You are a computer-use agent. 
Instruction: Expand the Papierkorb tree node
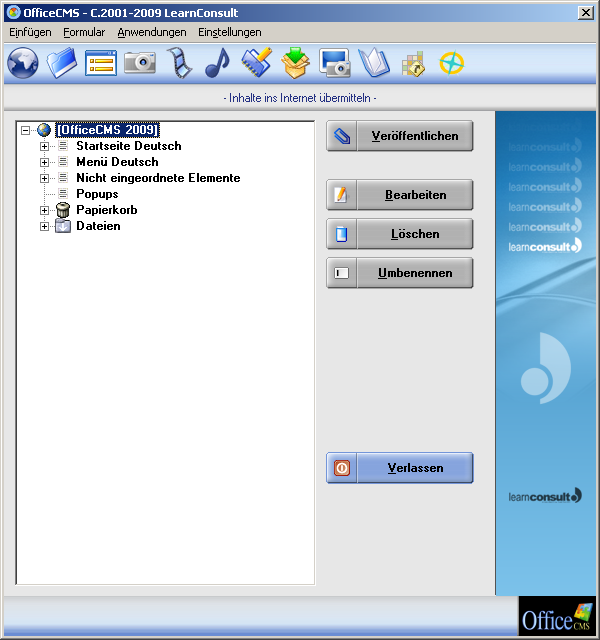pyautogui.click(x=44, y=210)
